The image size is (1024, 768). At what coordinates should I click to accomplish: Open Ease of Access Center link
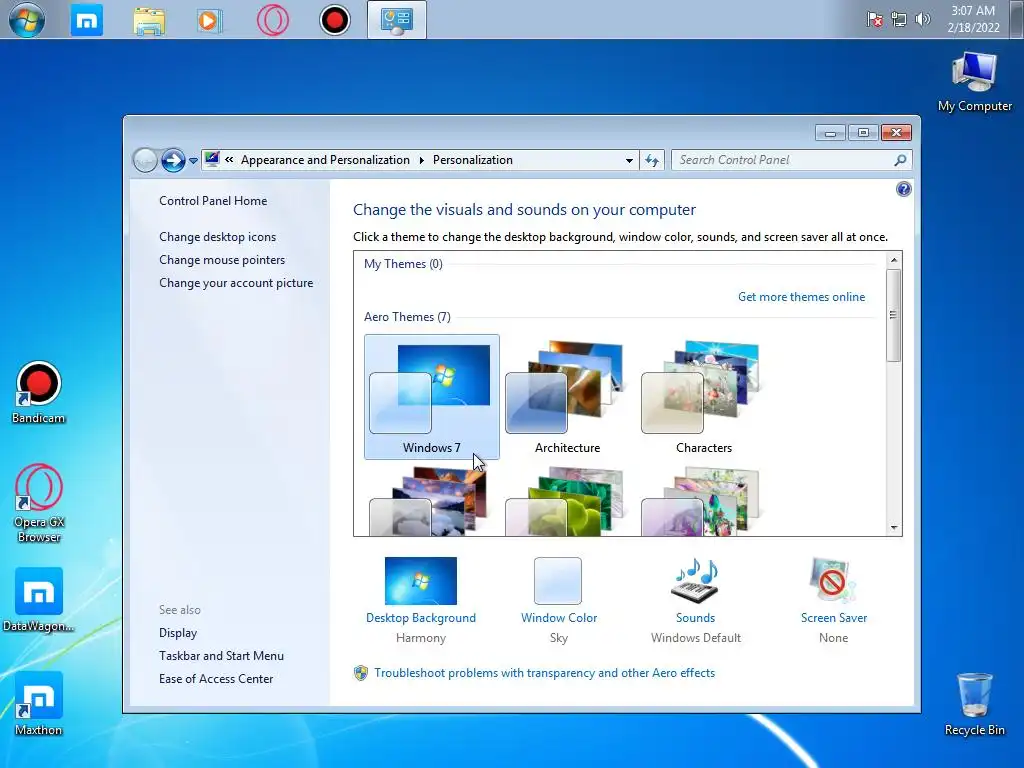216,679
